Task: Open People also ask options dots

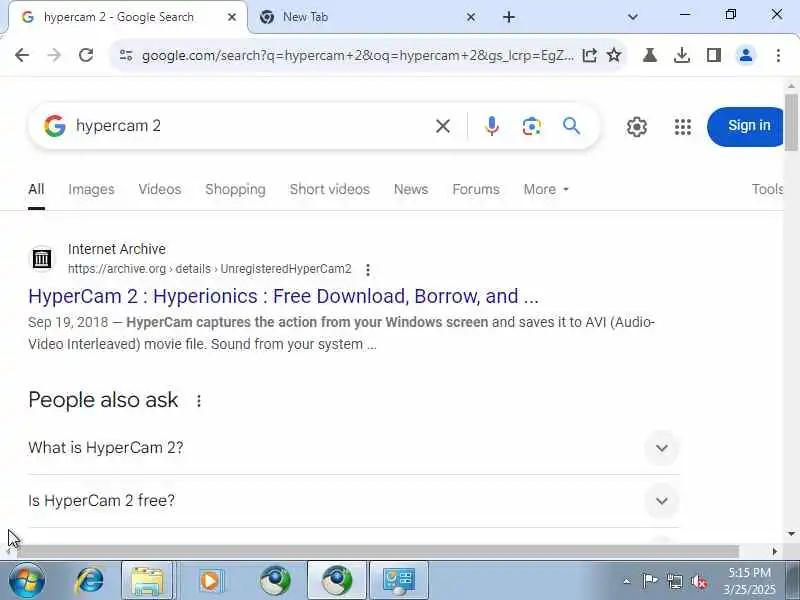Action: 199,401
